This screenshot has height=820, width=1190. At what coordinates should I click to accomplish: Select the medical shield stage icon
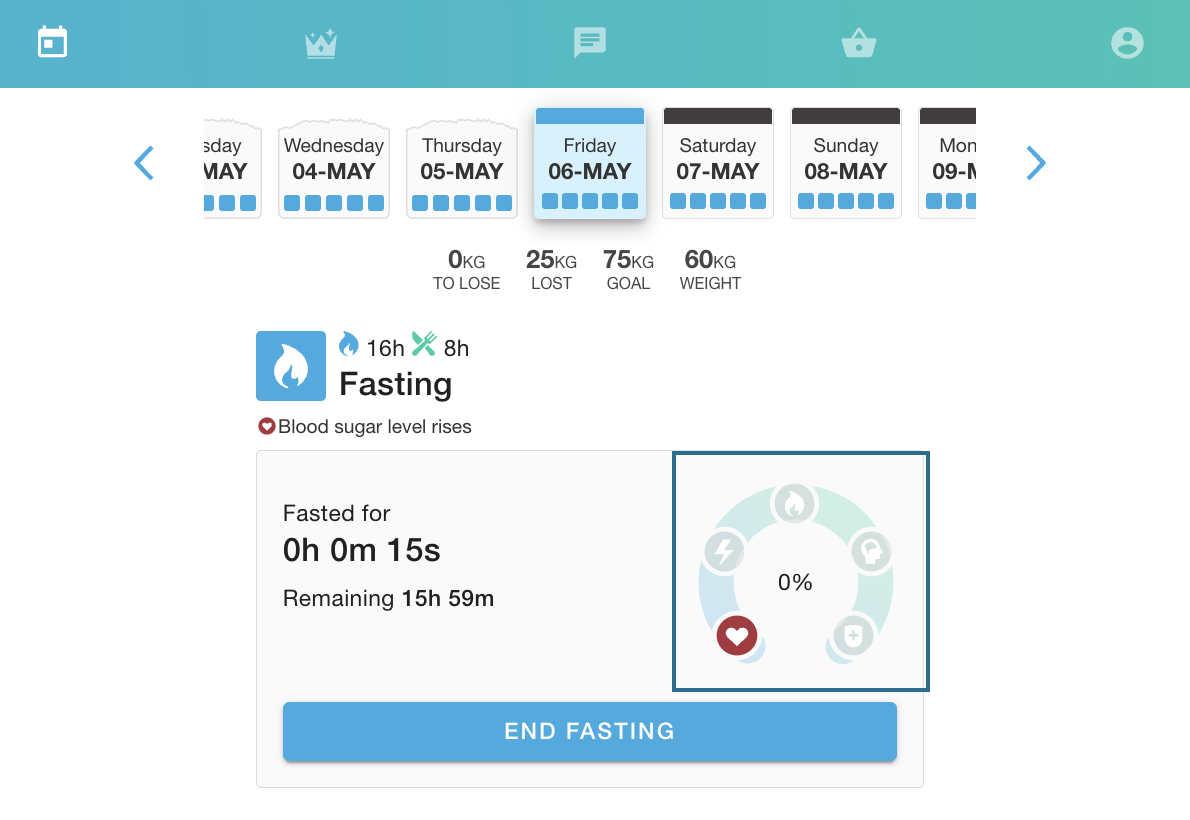(x=853, y=636)
